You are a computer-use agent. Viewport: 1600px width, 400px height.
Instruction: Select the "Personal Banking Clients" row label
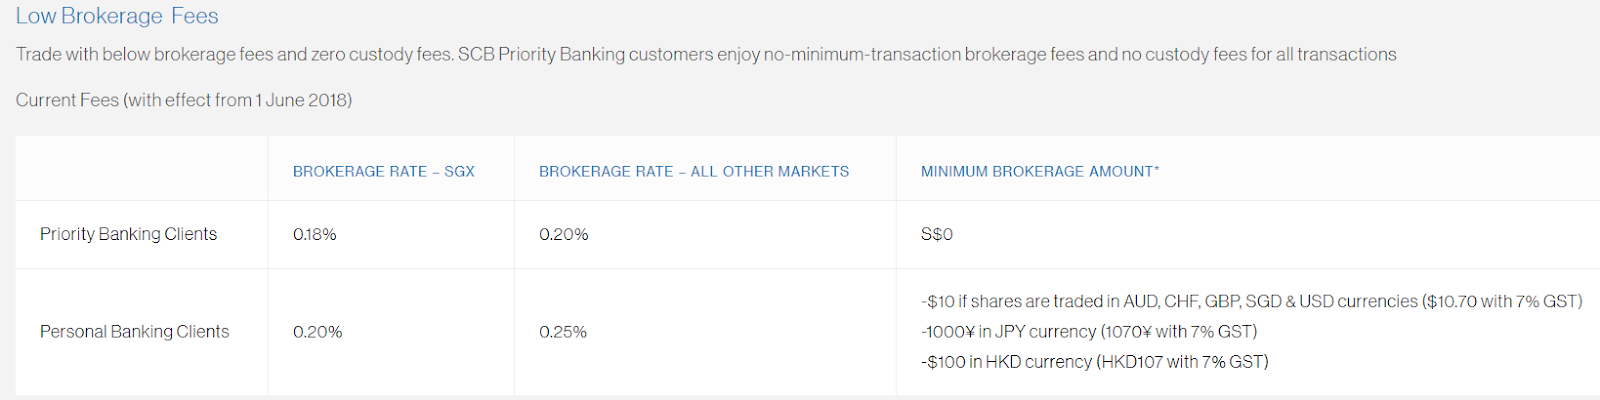pos(134,331)
